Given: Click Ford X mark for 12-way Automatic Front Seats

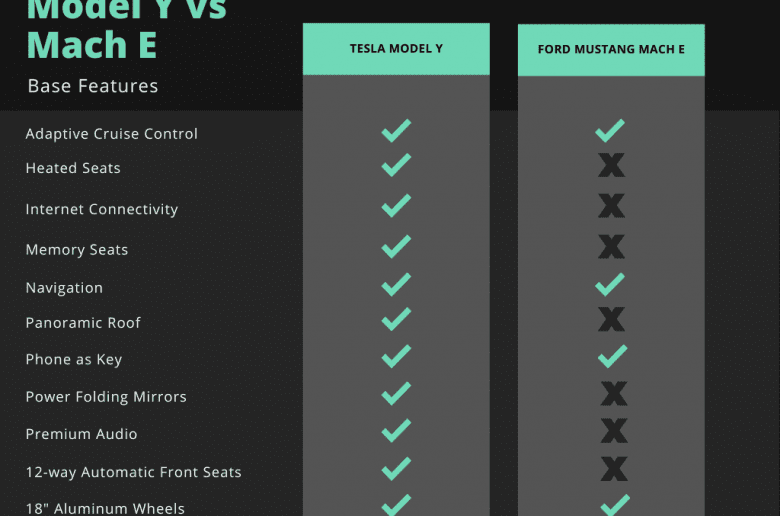Looking at the screenshot, I should tap(614, 469).
